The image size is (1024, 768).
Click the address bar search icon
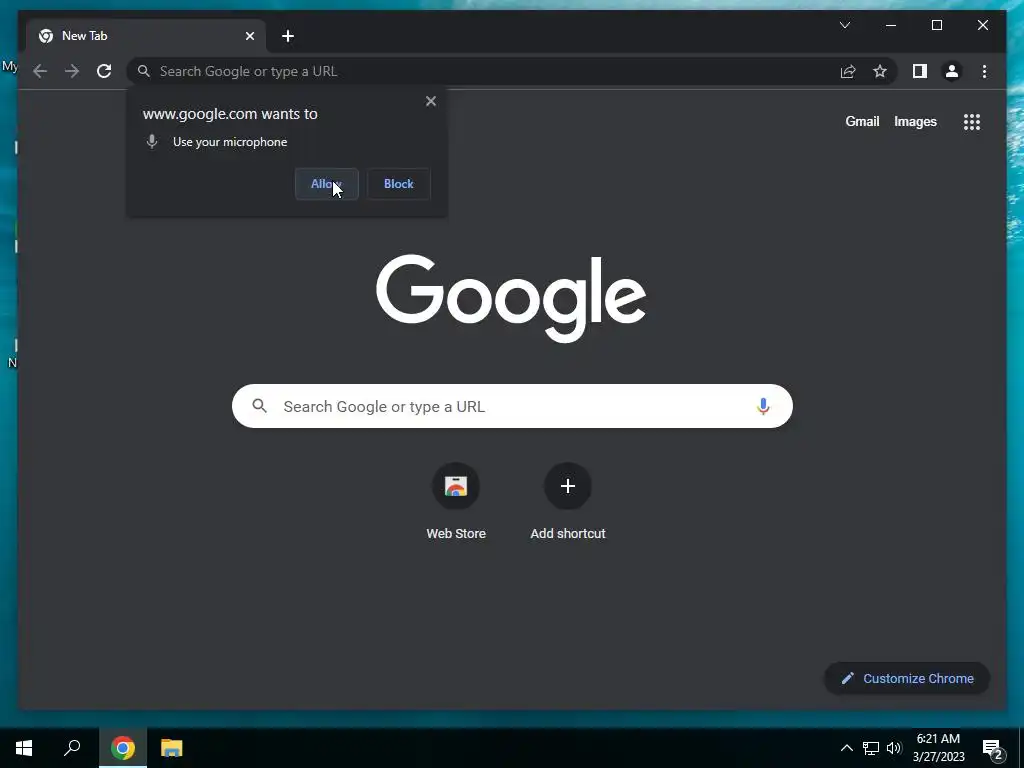pos(144,71)
